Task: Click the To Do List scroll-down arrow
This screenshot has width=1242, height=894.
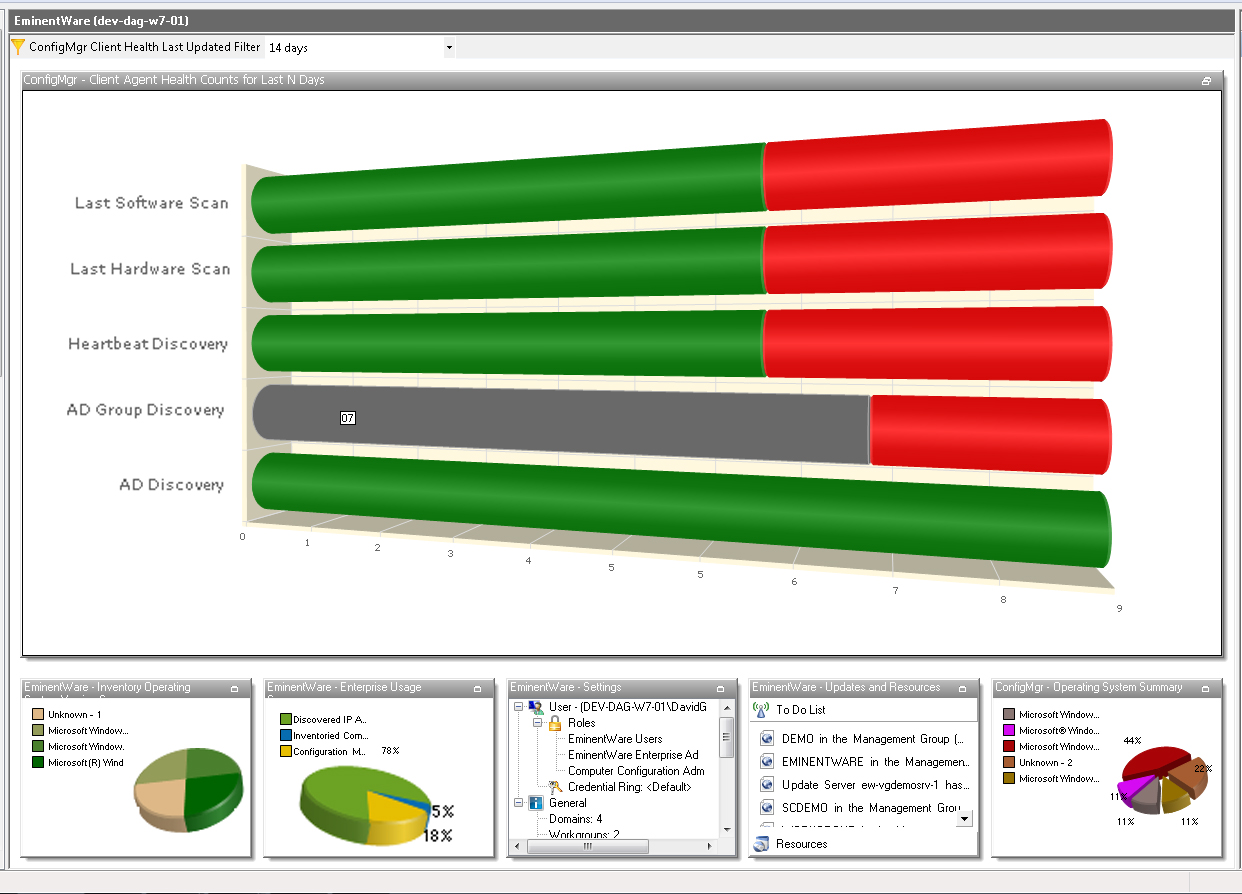Action: click(964, 818)
